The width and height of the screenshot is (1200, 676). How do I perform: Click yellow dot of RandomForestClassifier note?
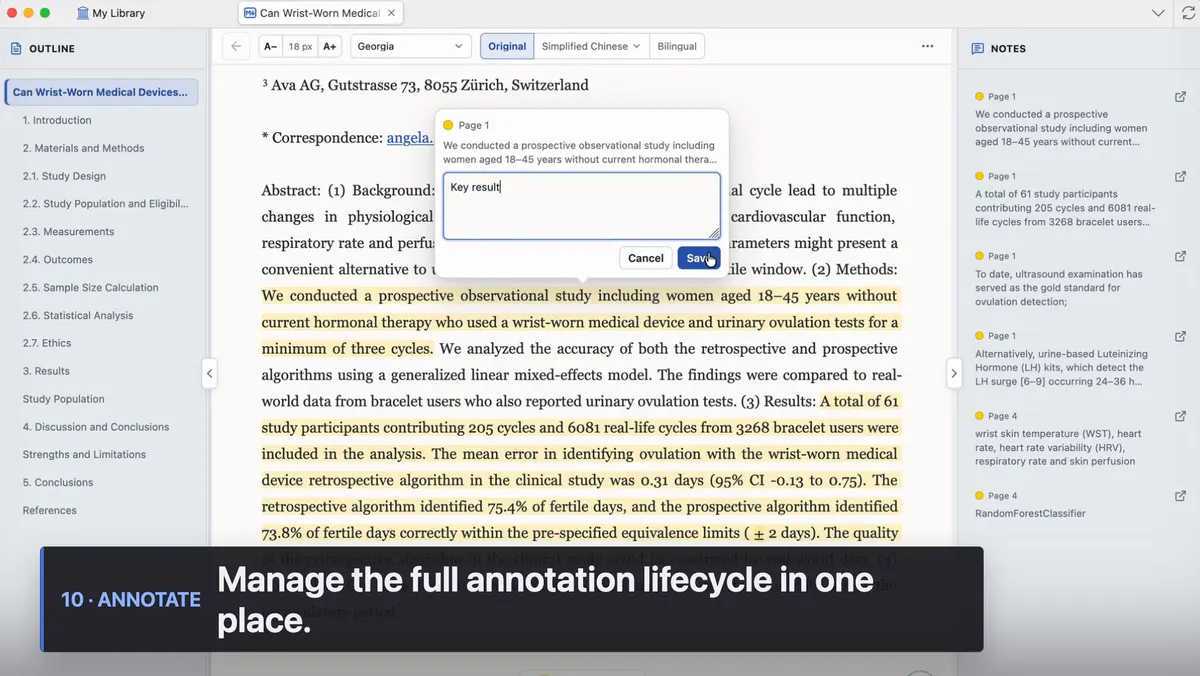(980, 496)
